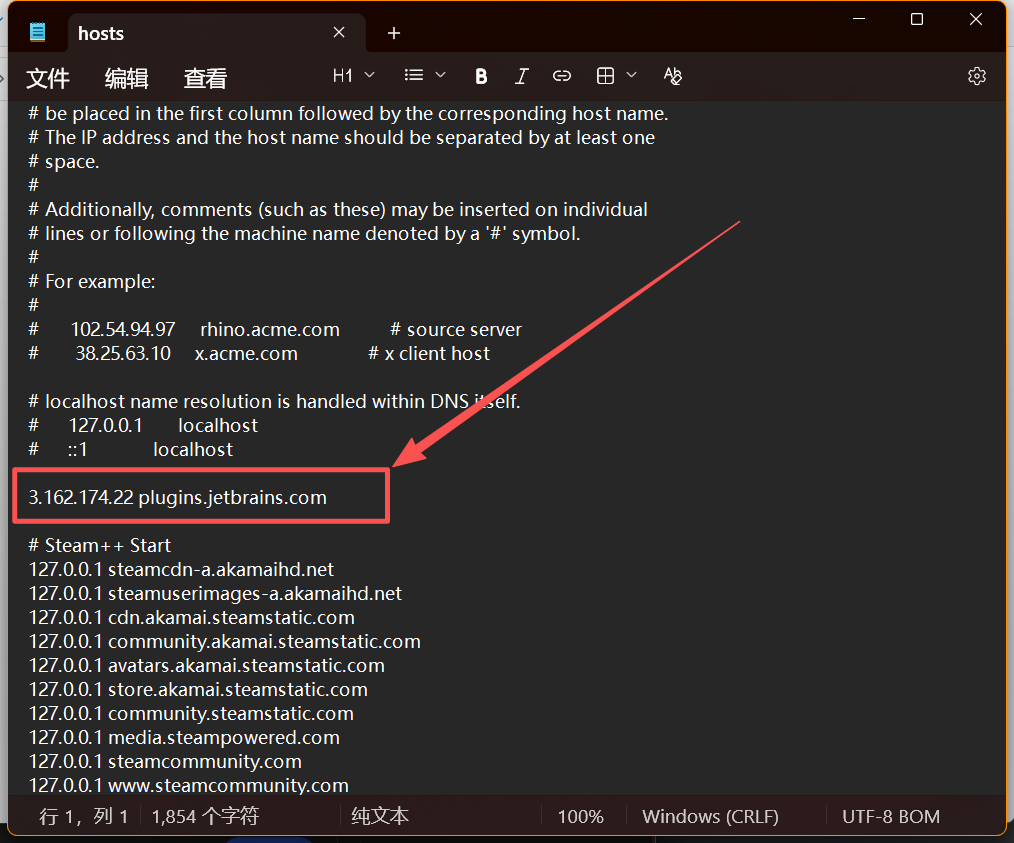Click the commented ::1 localhost line
1014x843 pixels.
point(131,450)
